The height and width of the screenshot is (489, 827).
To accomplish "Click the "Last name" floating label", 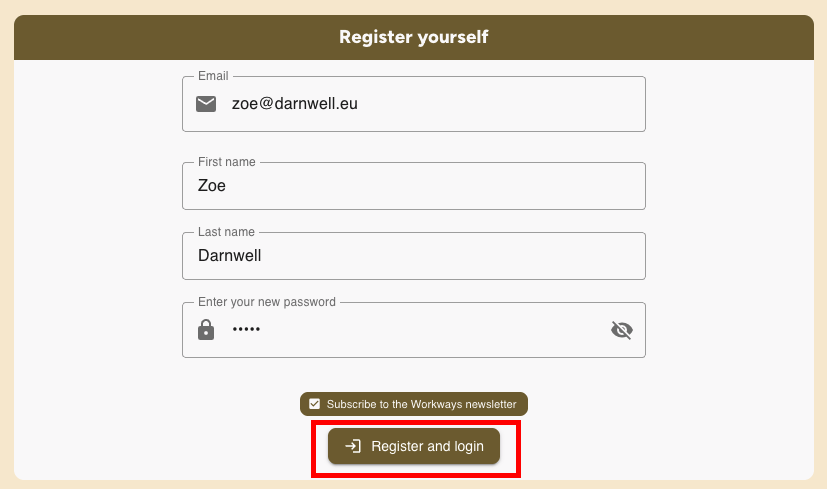I will 226,232.
